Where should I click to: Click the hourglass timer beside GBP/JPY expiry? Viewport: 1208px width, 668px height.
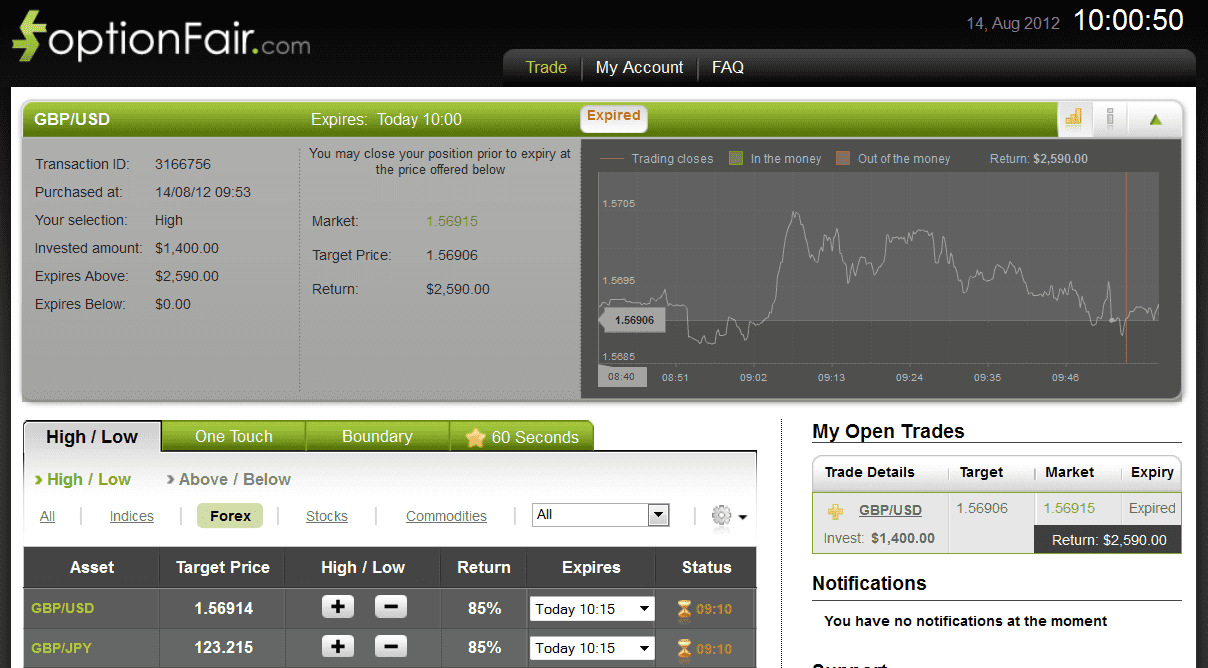681,647
